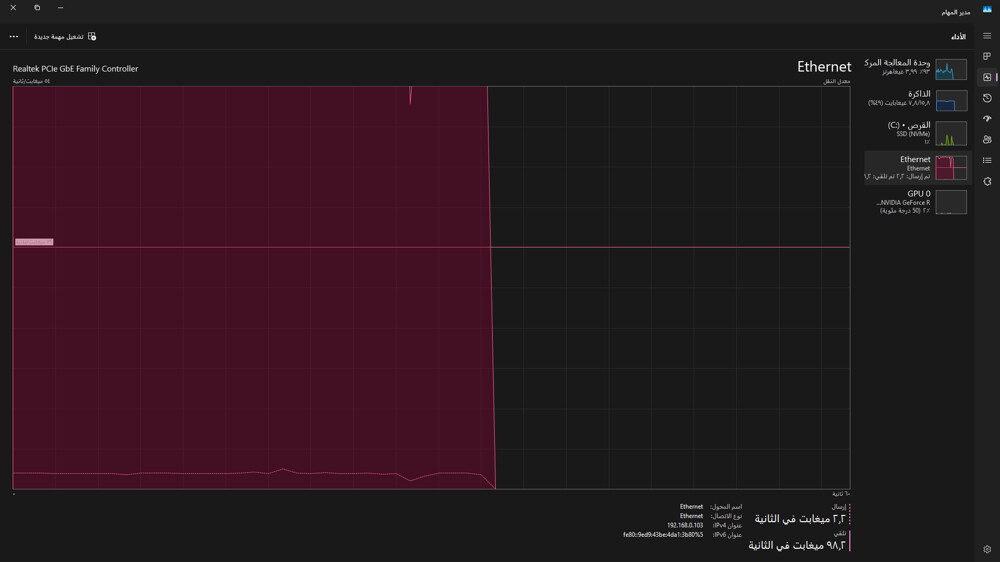
Task: Open Task Manager settings gear
Action: pyautogui.click(x=987, y=549)
